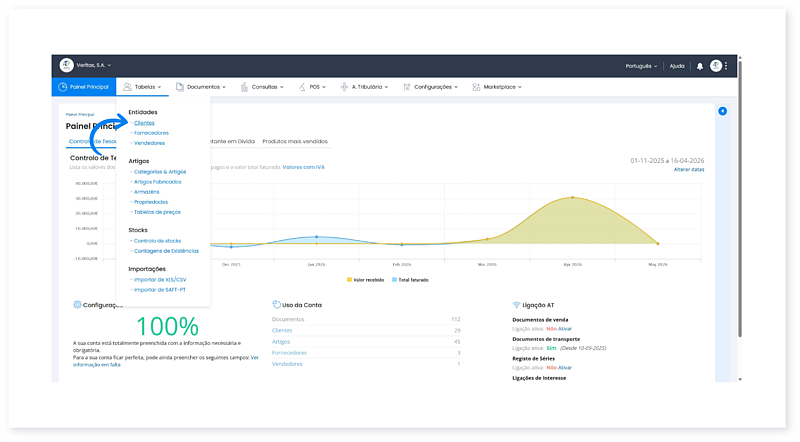Viewport: 800px width, 442px height.
Task: Open Tabelas de preços menu entry
Action: coord(157,212)
